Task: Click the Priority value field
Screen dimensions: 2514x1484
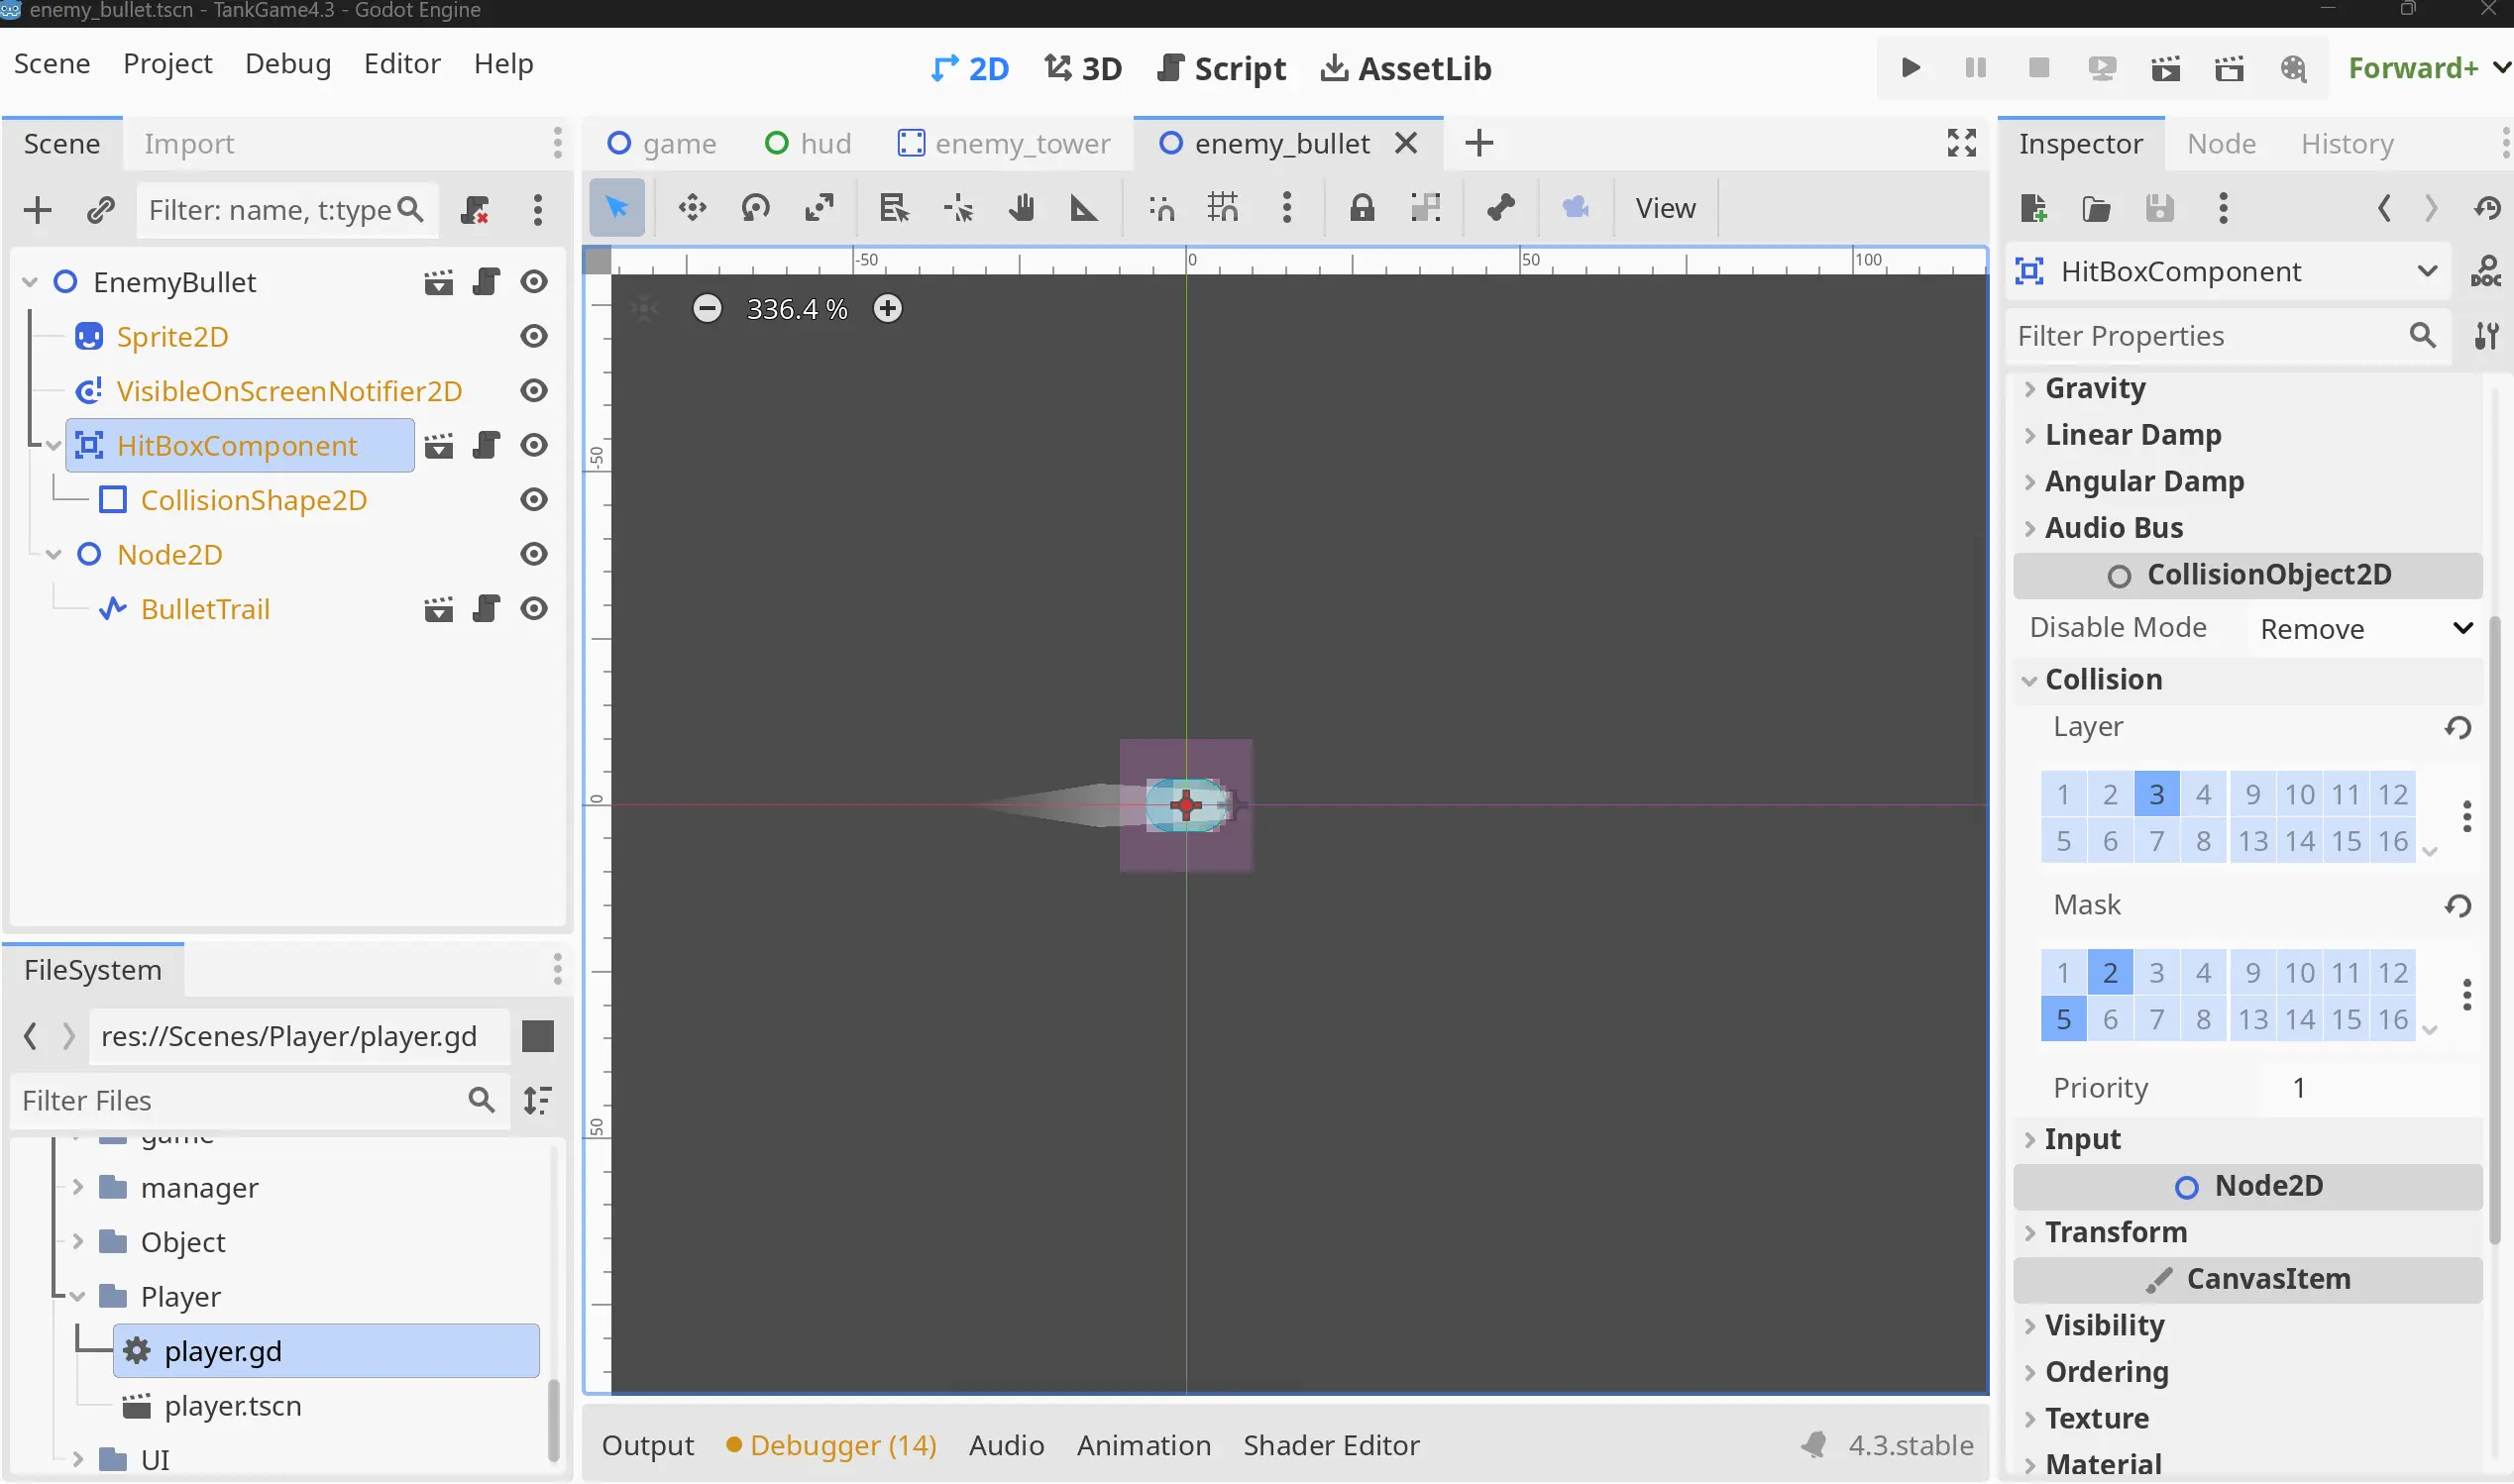Action: [2370, 1088]
